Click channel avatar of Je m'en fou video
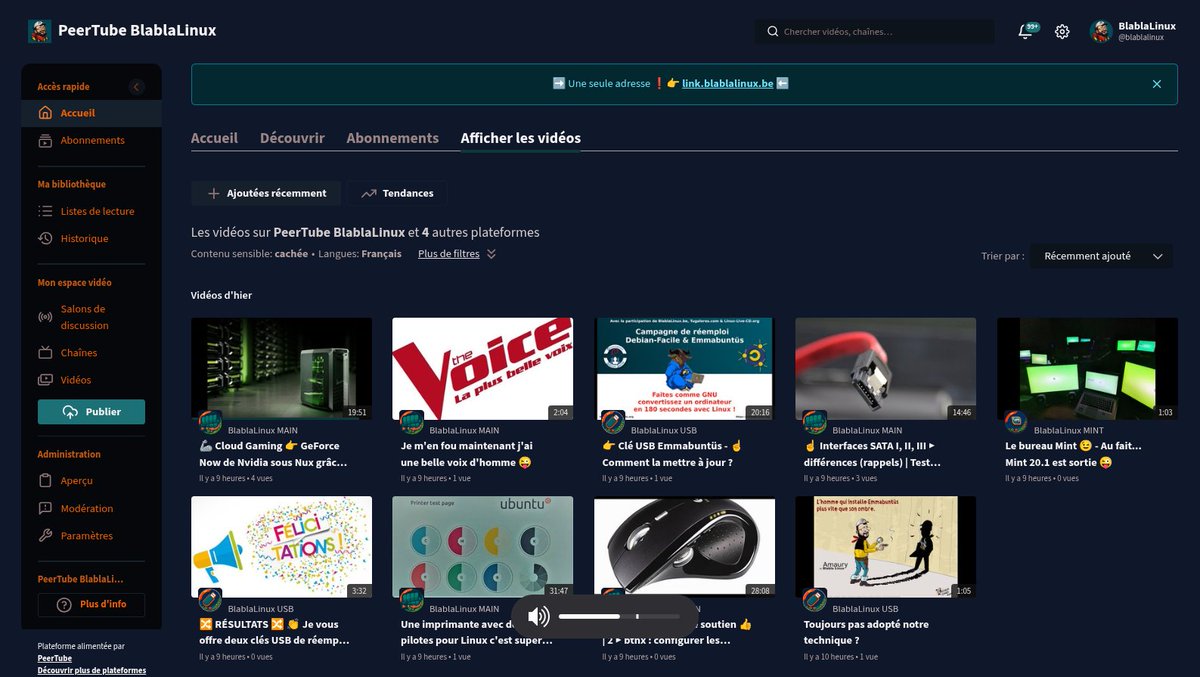Viewport: 1200px width, 677px height. coord(412,422)
